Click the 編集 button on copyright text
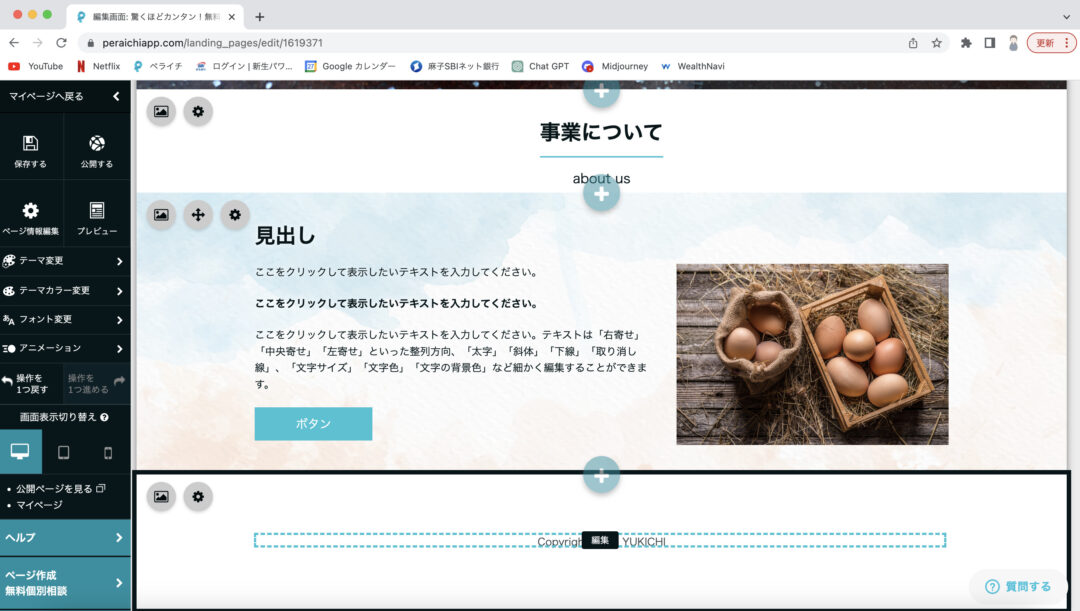The height and width of the screenshot is (611, 1080). click(x=600, y=541)
